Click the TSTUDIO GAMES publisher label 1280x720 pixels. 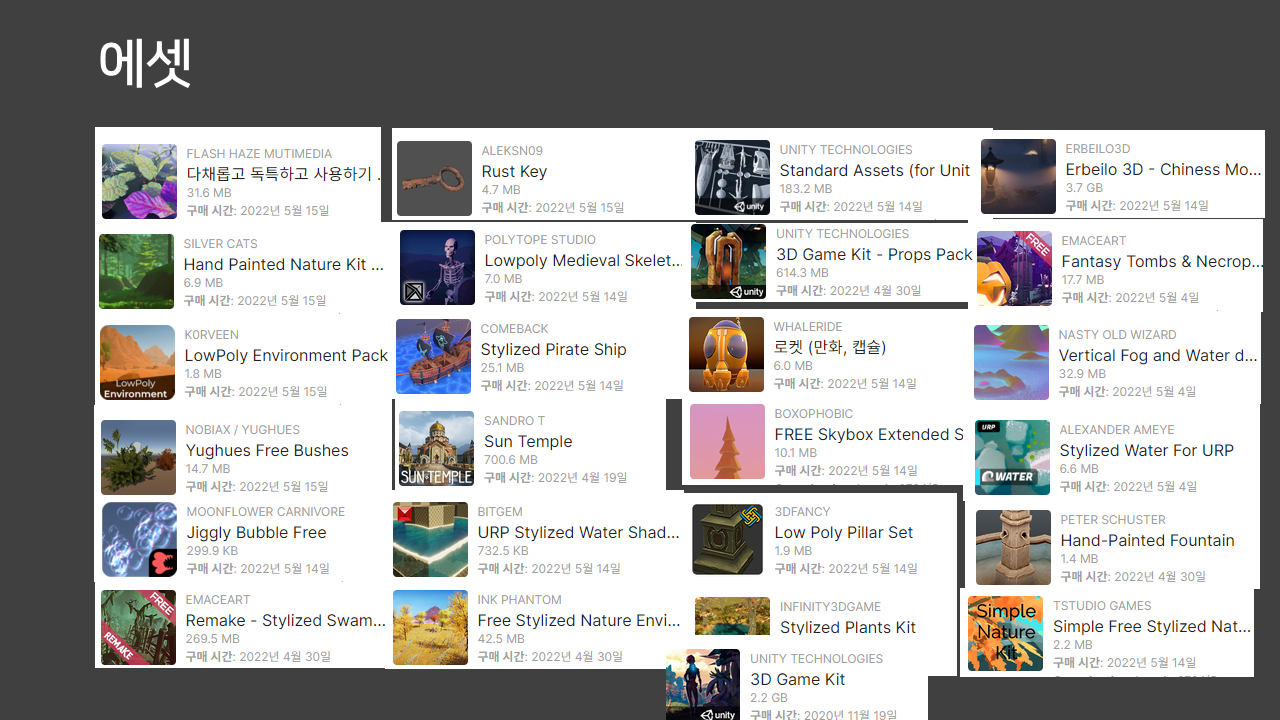coord(1102,606)
